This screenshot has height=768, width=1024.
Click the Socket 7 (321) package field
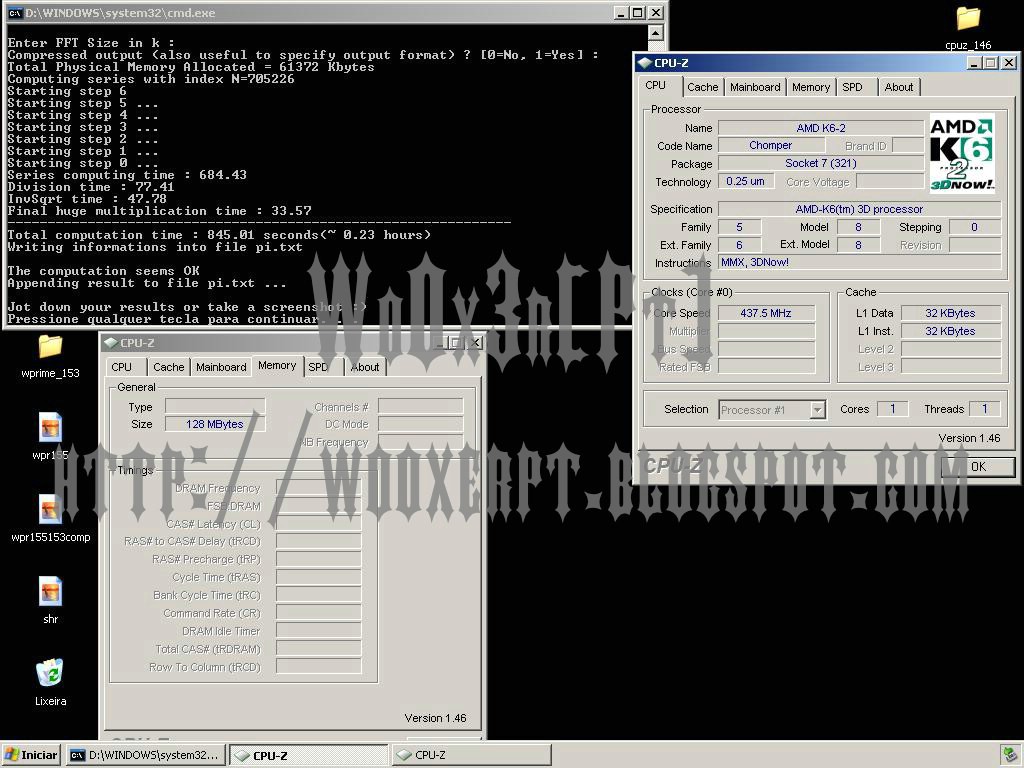coord(821,163)
